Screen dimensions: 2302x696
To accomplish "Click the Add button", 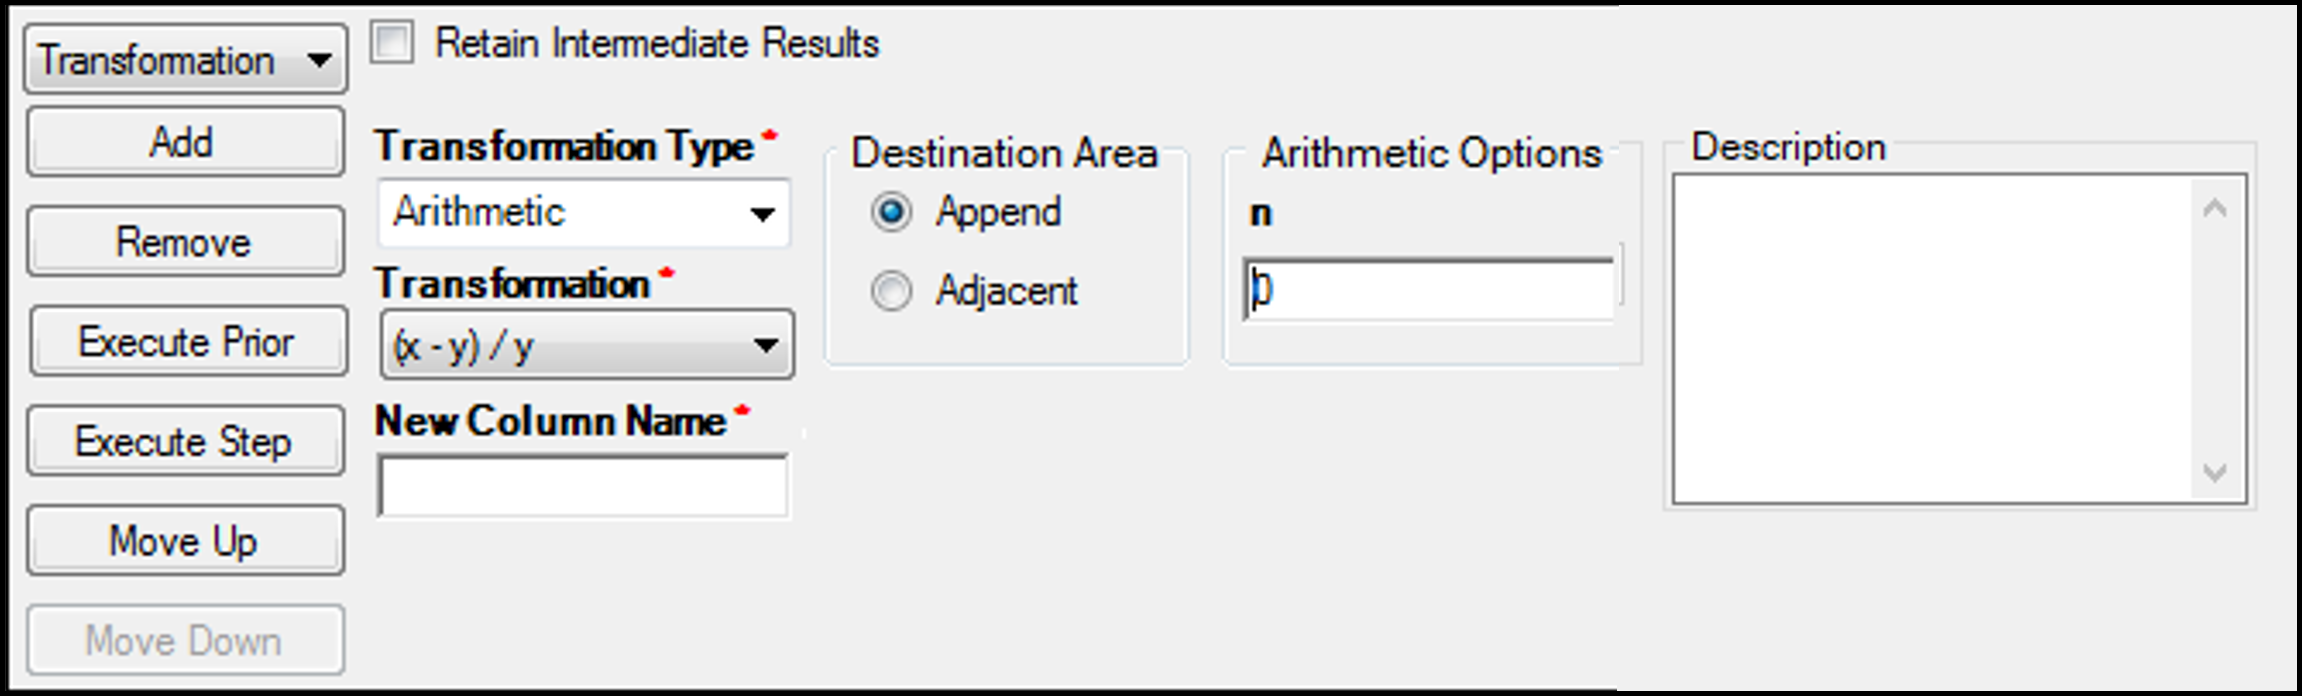I will click(185, 142).
